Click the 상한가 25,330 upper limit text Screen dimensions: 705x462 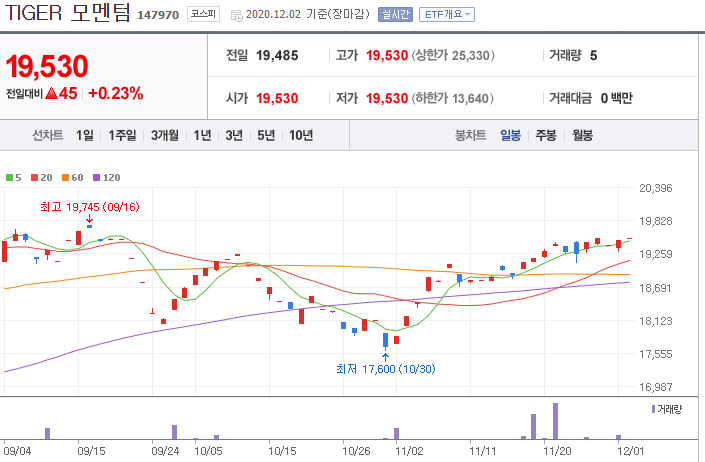(453, 56)
